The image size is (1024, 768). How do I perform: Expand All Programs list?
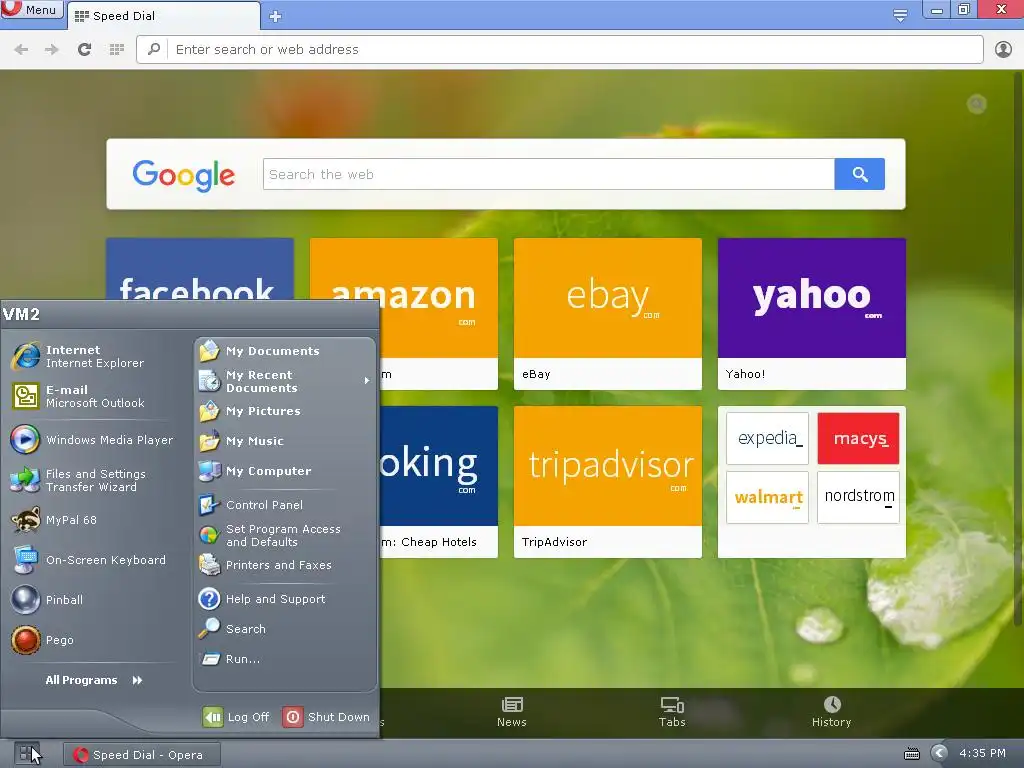click(x=94, y=680)
